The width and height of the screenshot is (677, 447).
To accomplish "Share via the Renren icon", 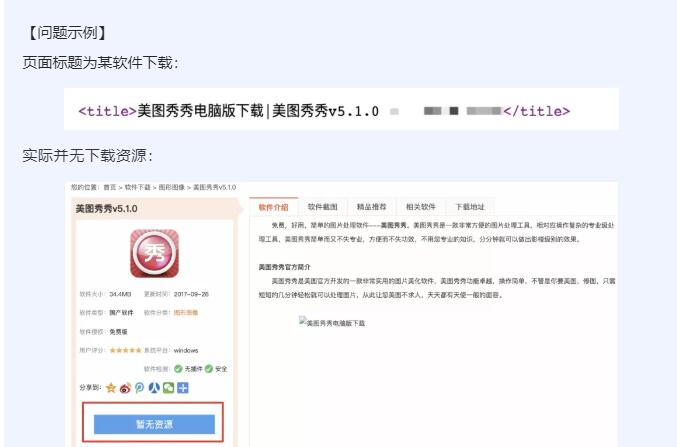I will click(x=154, y=388).
